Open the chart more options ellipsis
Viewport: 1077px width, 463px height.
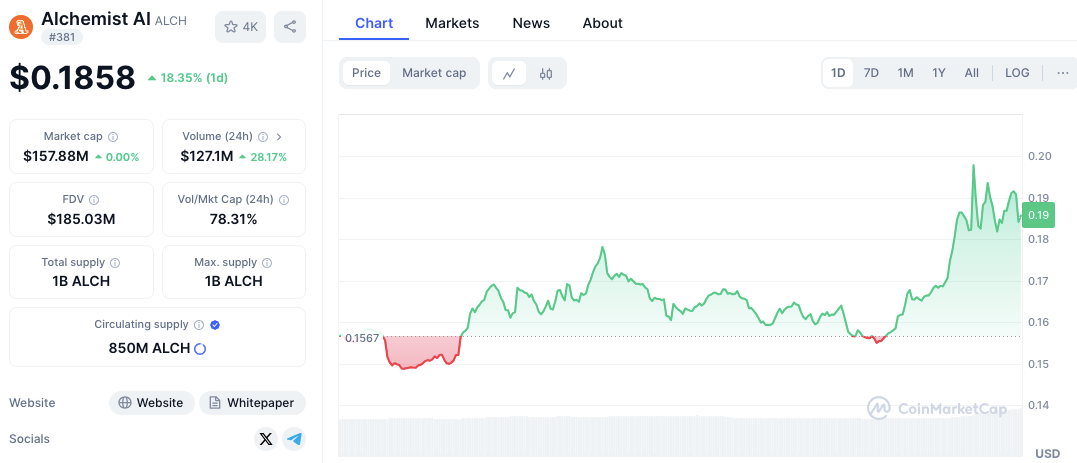coord(1063,73)
